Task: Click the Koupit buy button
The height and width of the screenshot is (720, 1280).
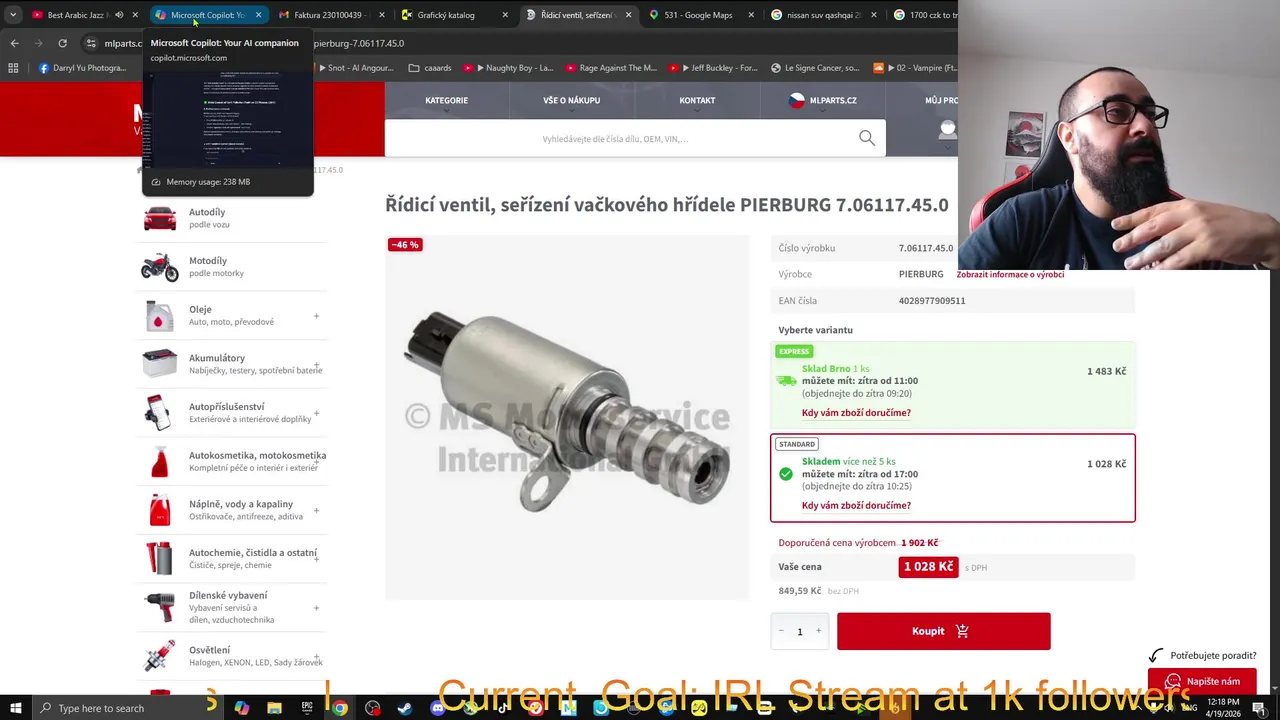Action: (x=944, y=631)
